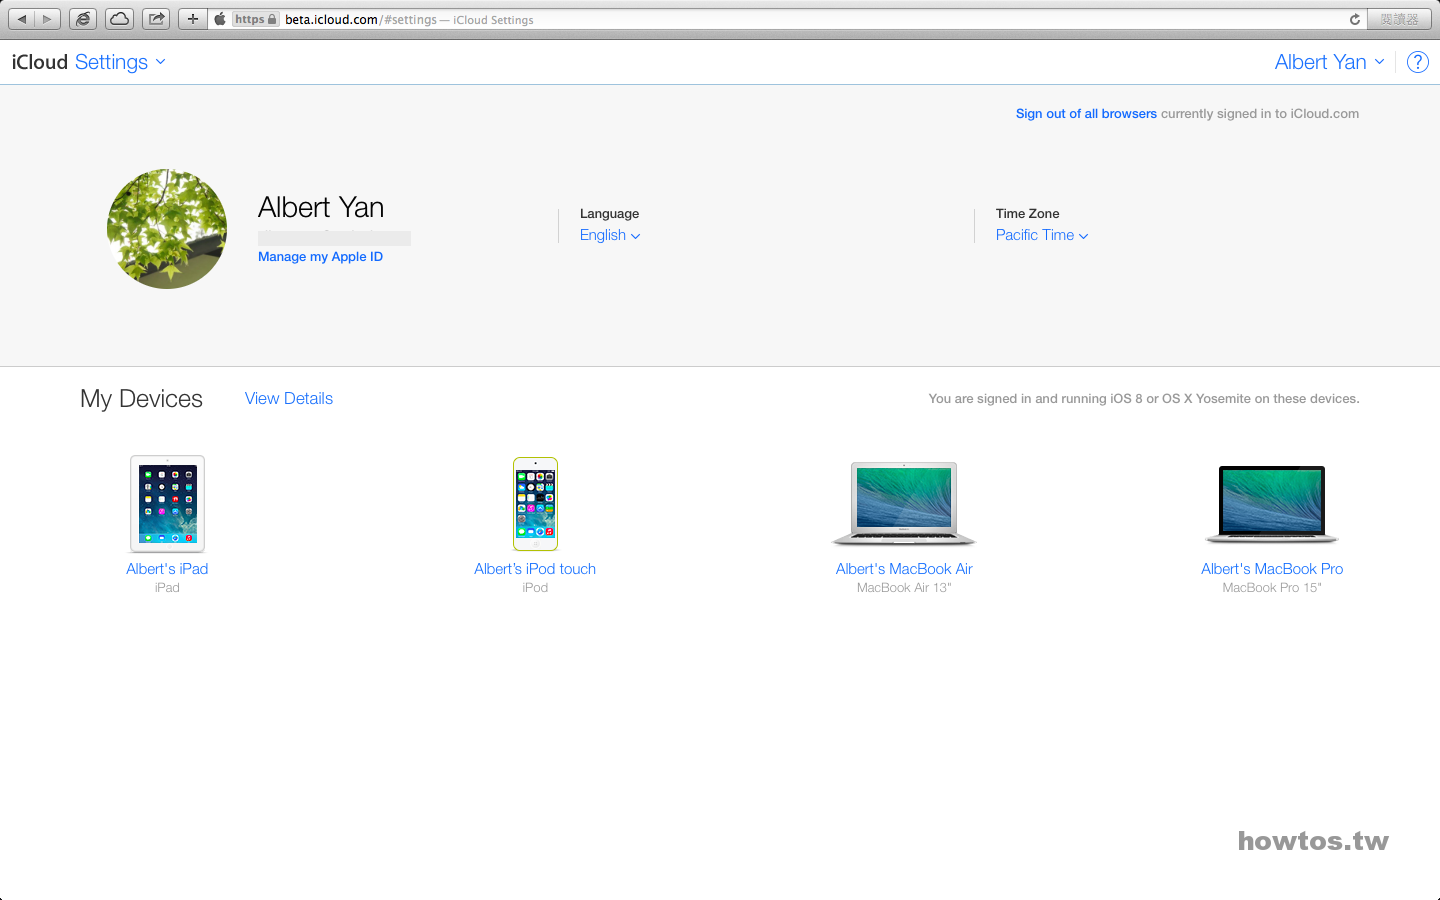Screen dimensions: 1440x900
Task: Click Sign out of all browsers link
Action: [x=1086, y=114]
